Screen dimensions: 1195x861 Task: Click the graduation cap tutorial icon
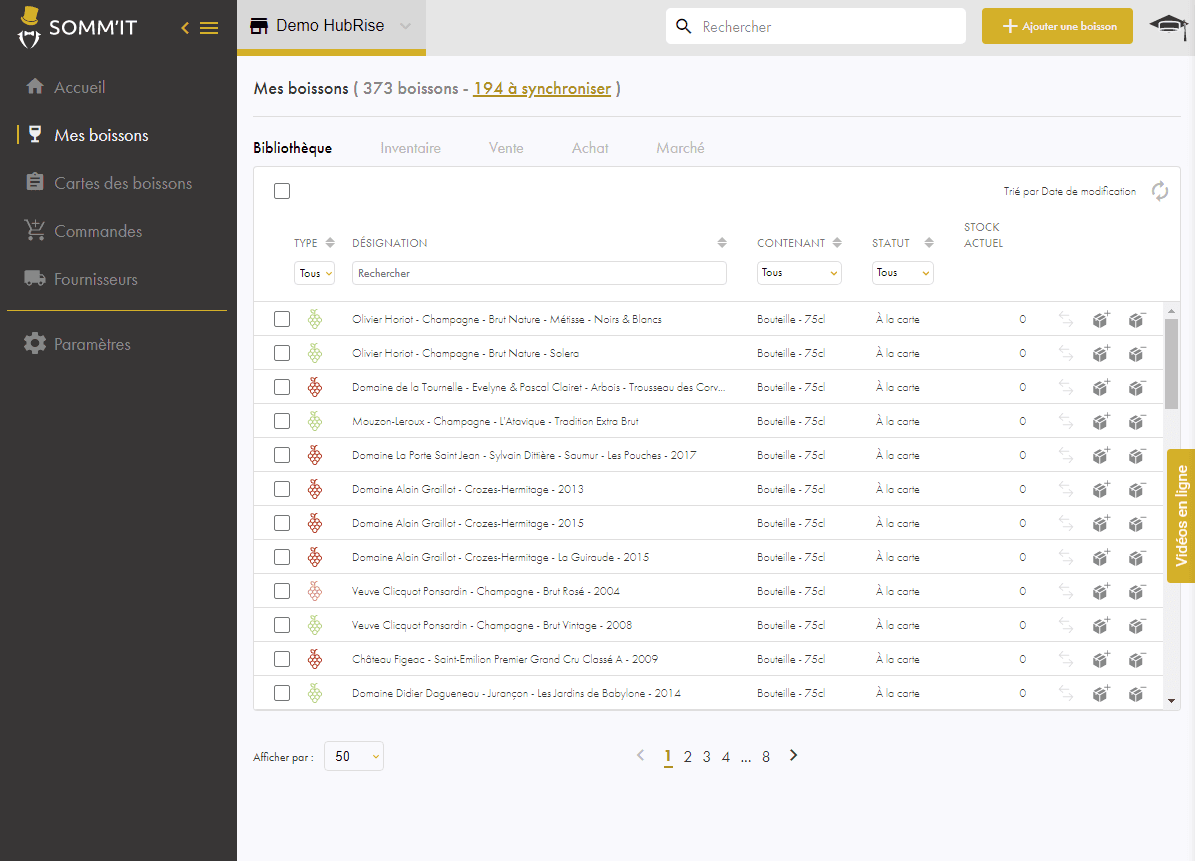tap(1168, 27)
